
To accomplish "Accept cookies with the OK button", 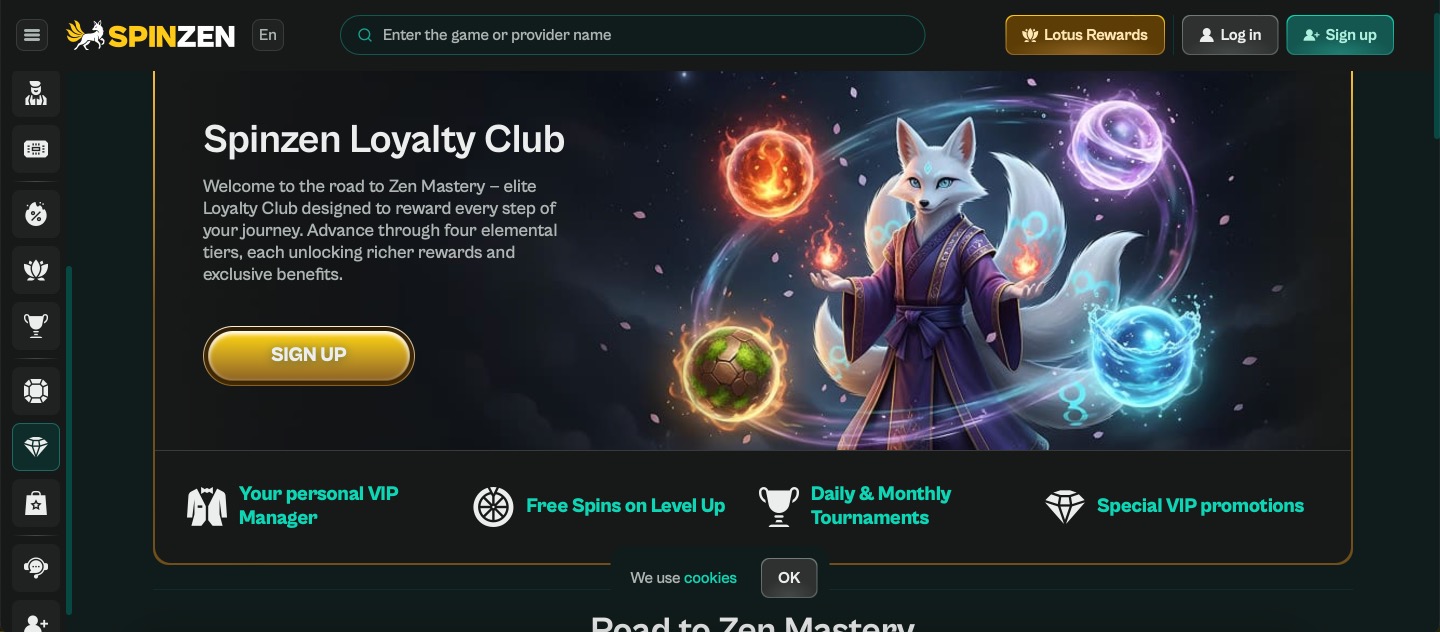I will 789,578.
